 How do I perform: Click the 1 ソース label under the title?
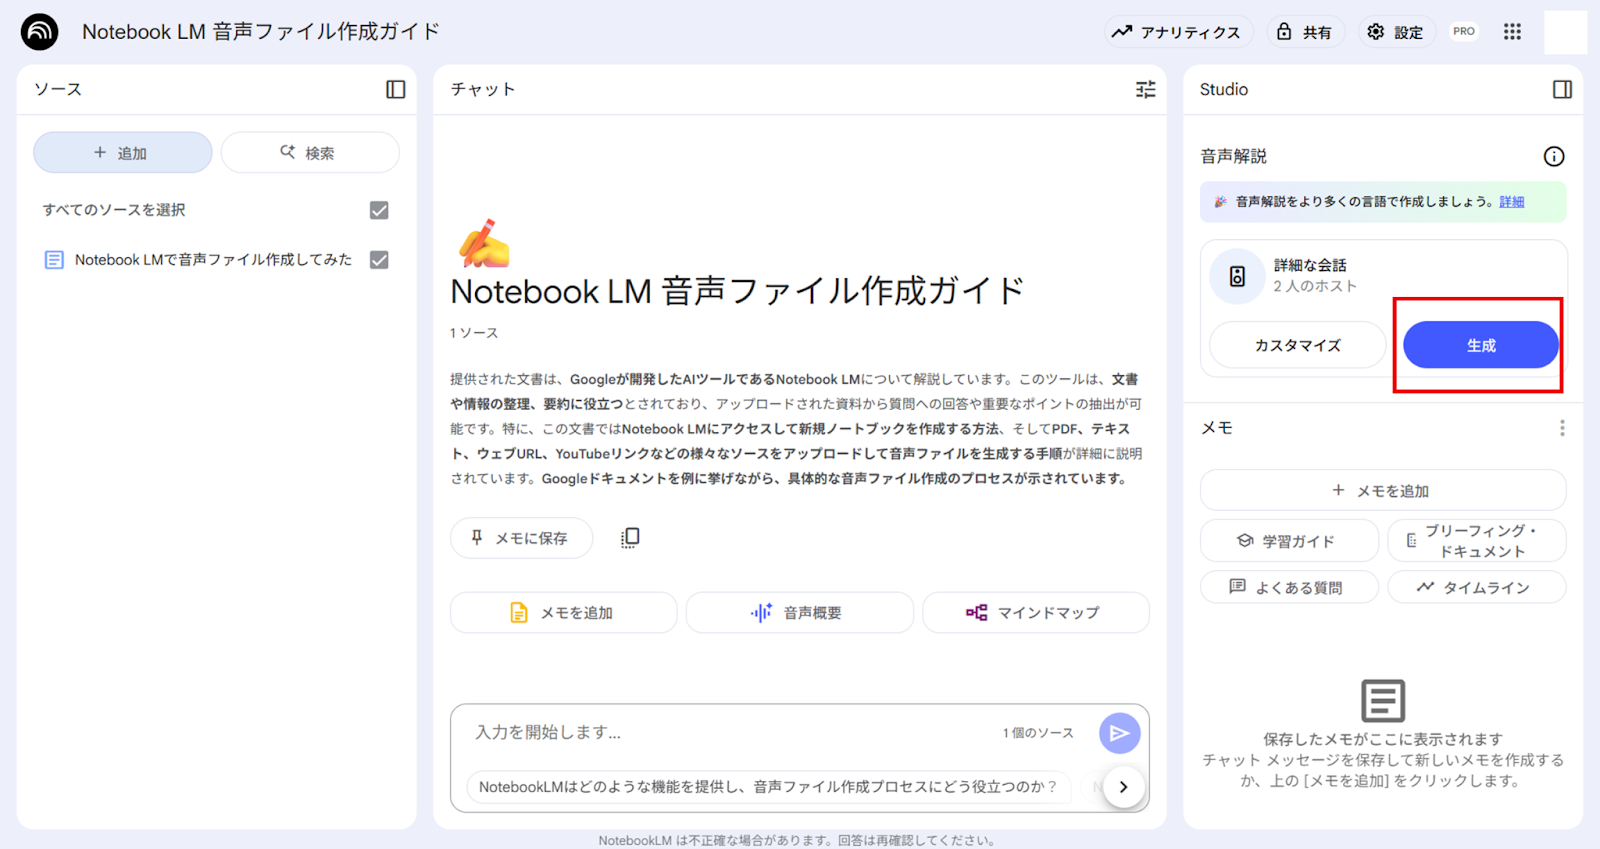click(474, 333)
